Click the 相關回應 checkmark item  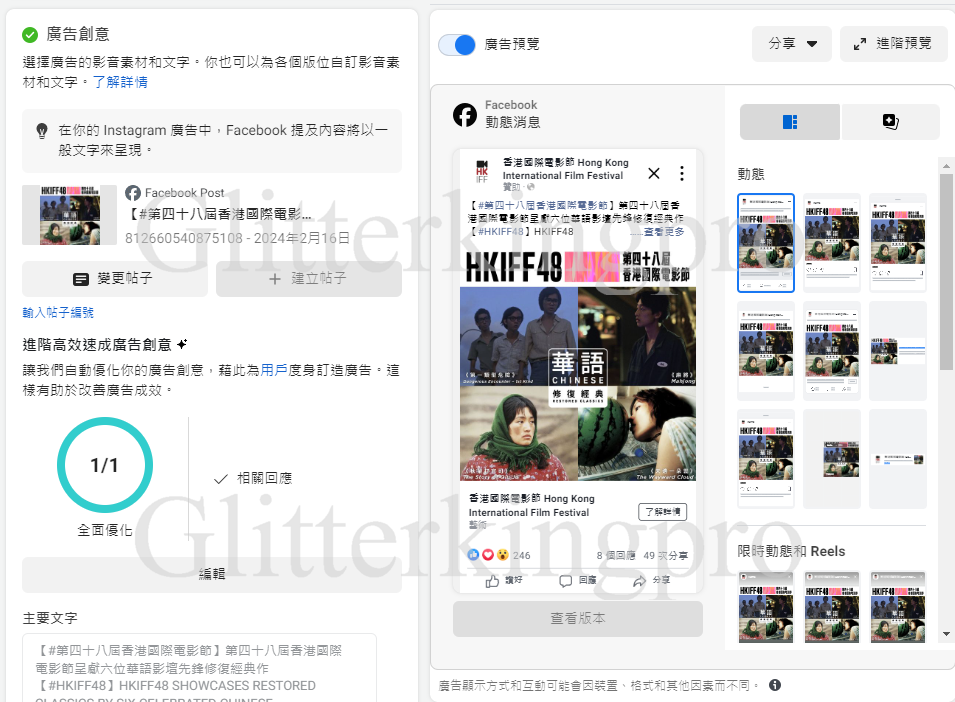click(253, 479)
